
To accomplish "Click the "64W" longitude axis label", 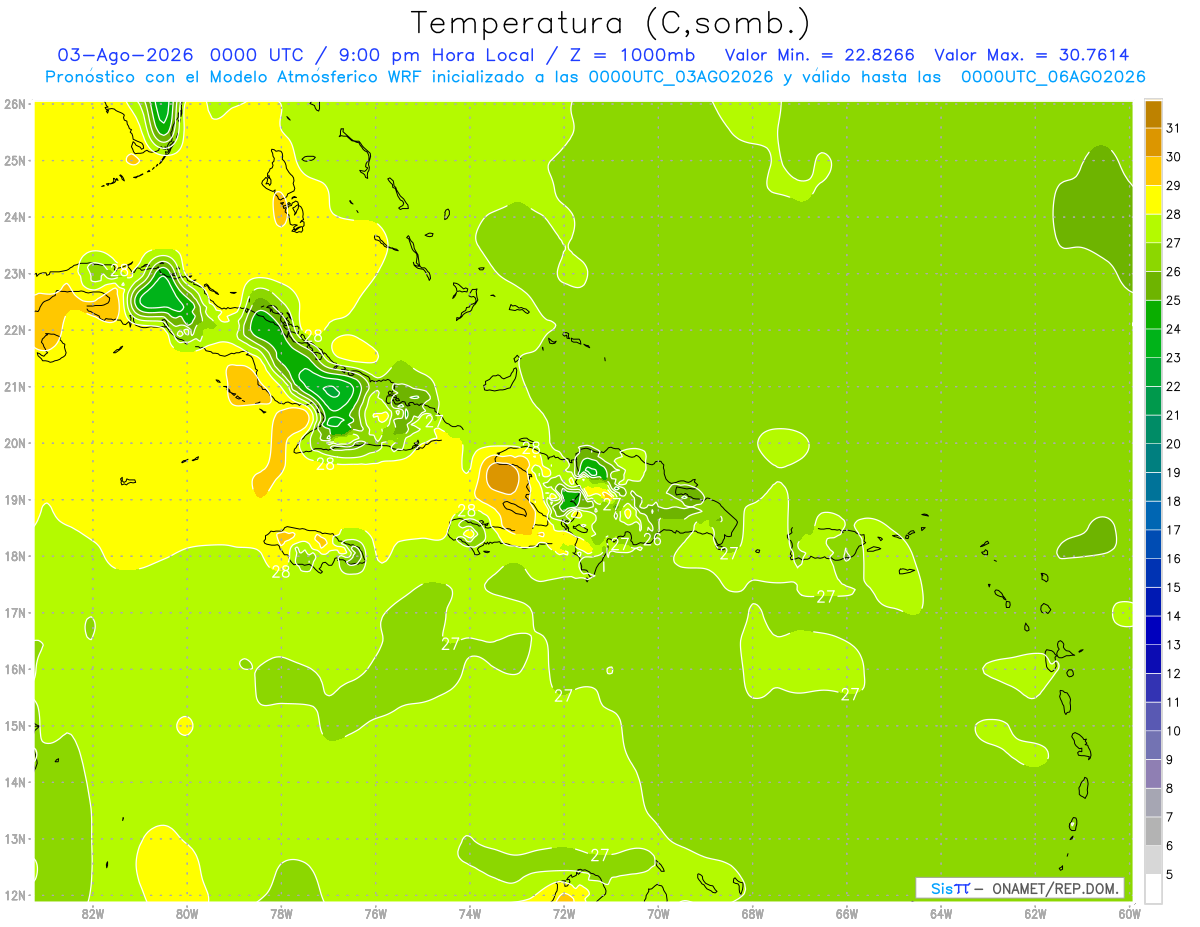I will tap(941, 913).
